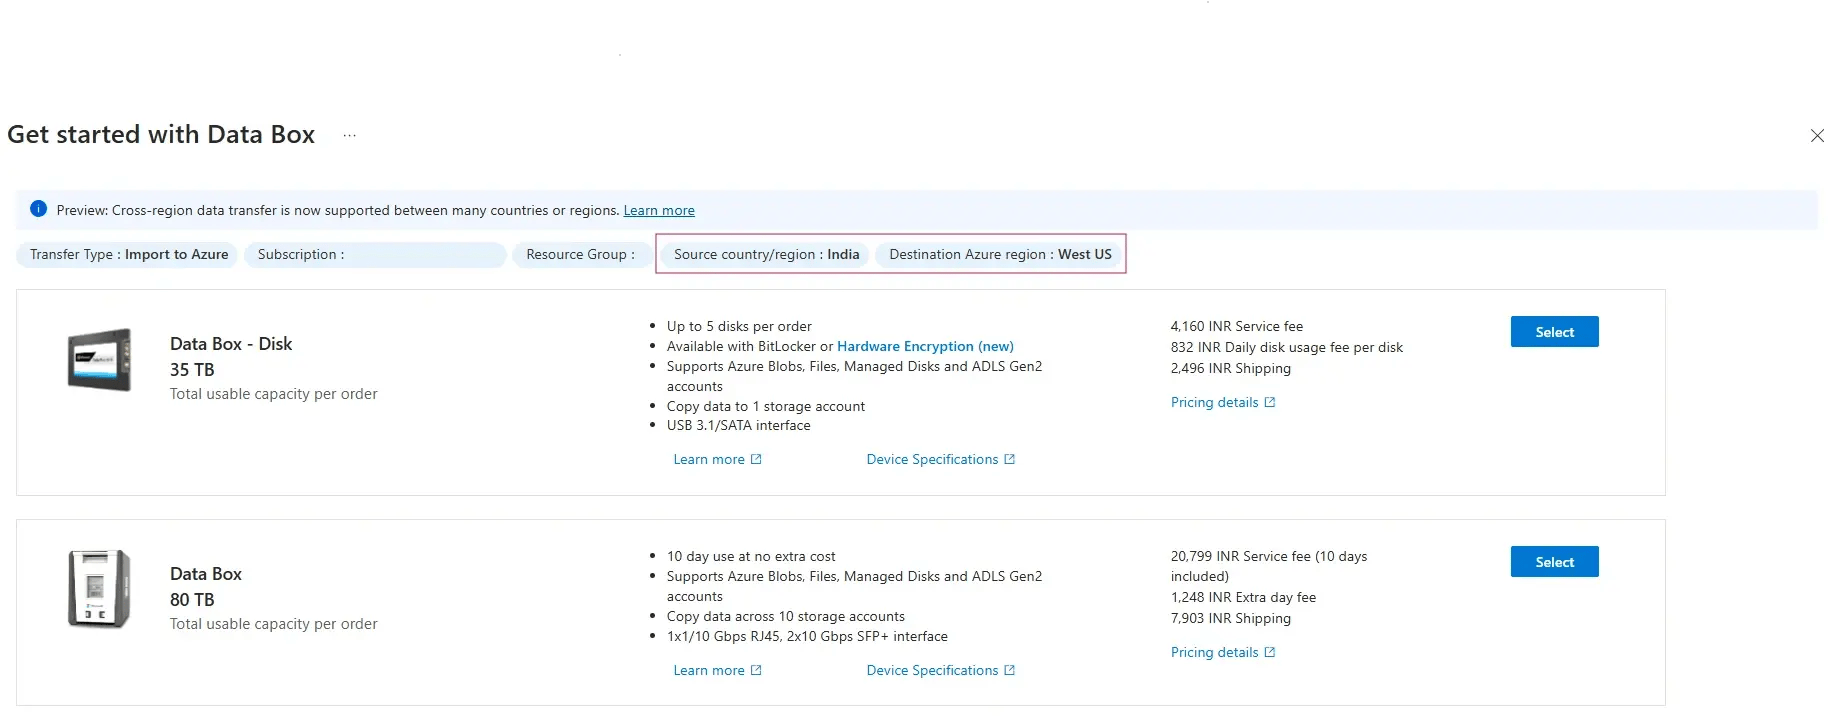The image size is (1830, 716).
Task: Select the Data Box 80 TB option
Action: [x=1554, y=562]
